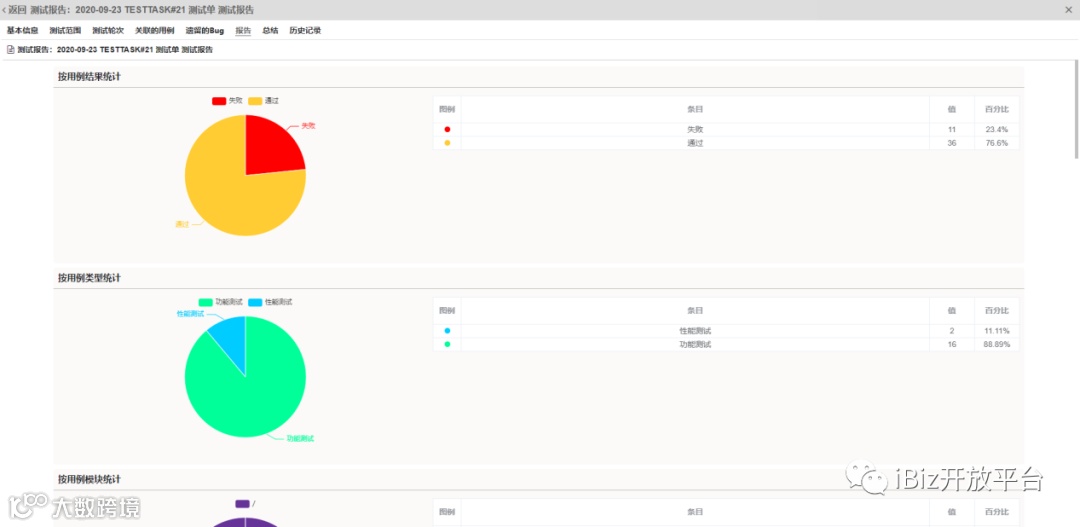Click the 性能测试 label beside type pie
This screenshot has width=1080, height=527.
[190, 313]
